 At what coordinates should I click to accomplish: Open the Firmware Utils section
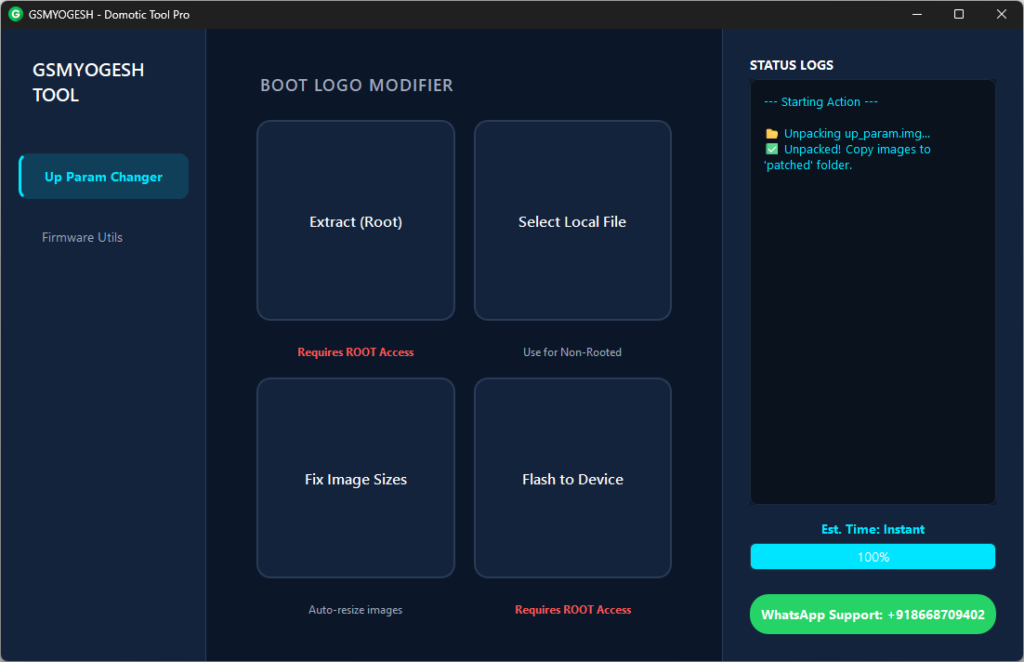(x=82, y=237)
